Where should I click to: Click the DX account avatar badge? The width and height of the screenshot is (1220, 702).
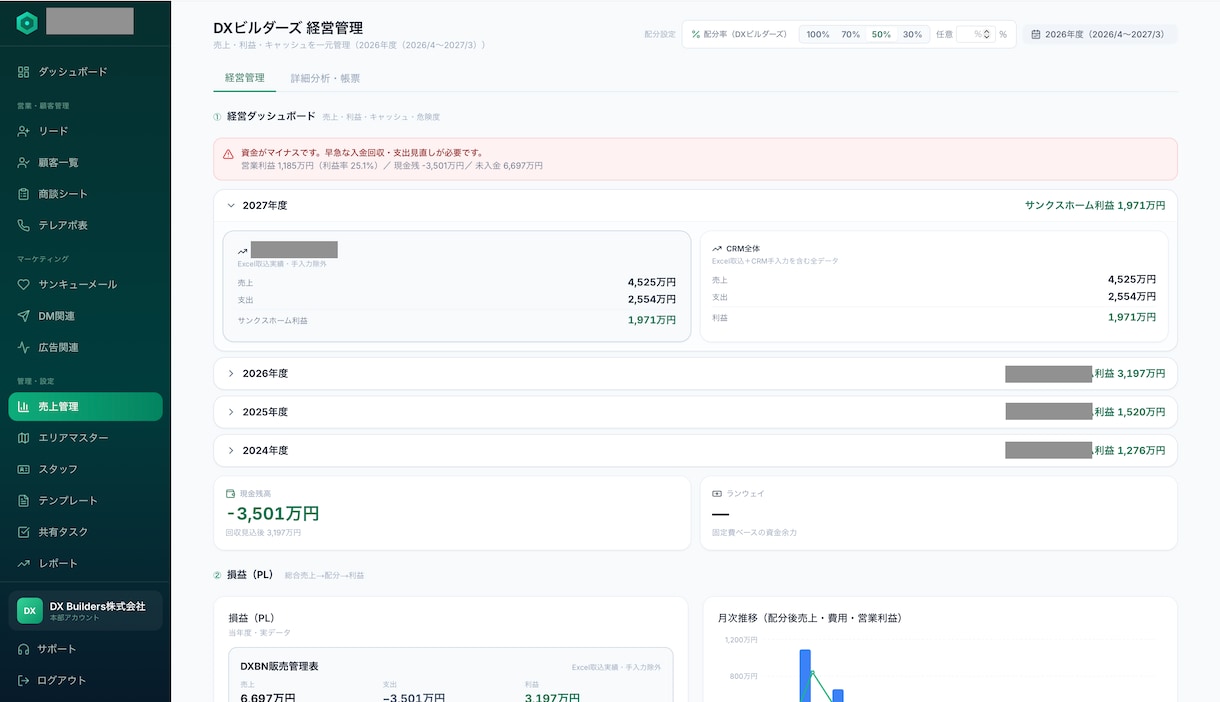pos(30,610)
